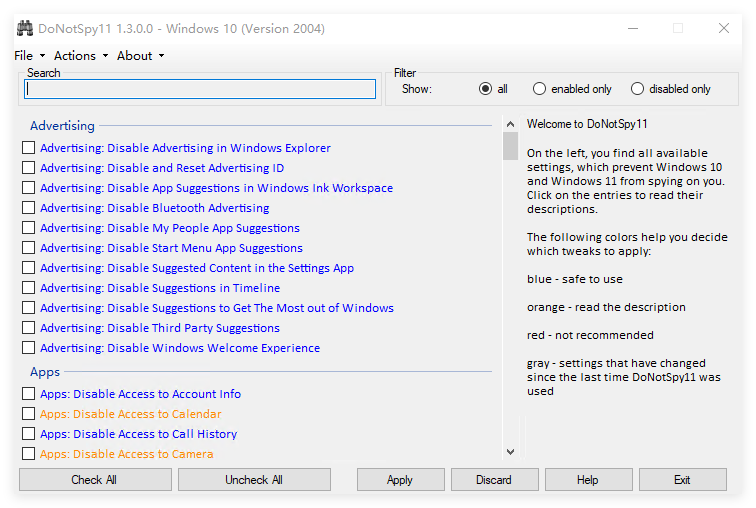
Task: Expand the Actions dropdown menu
Action: click(x=81, y=56)
